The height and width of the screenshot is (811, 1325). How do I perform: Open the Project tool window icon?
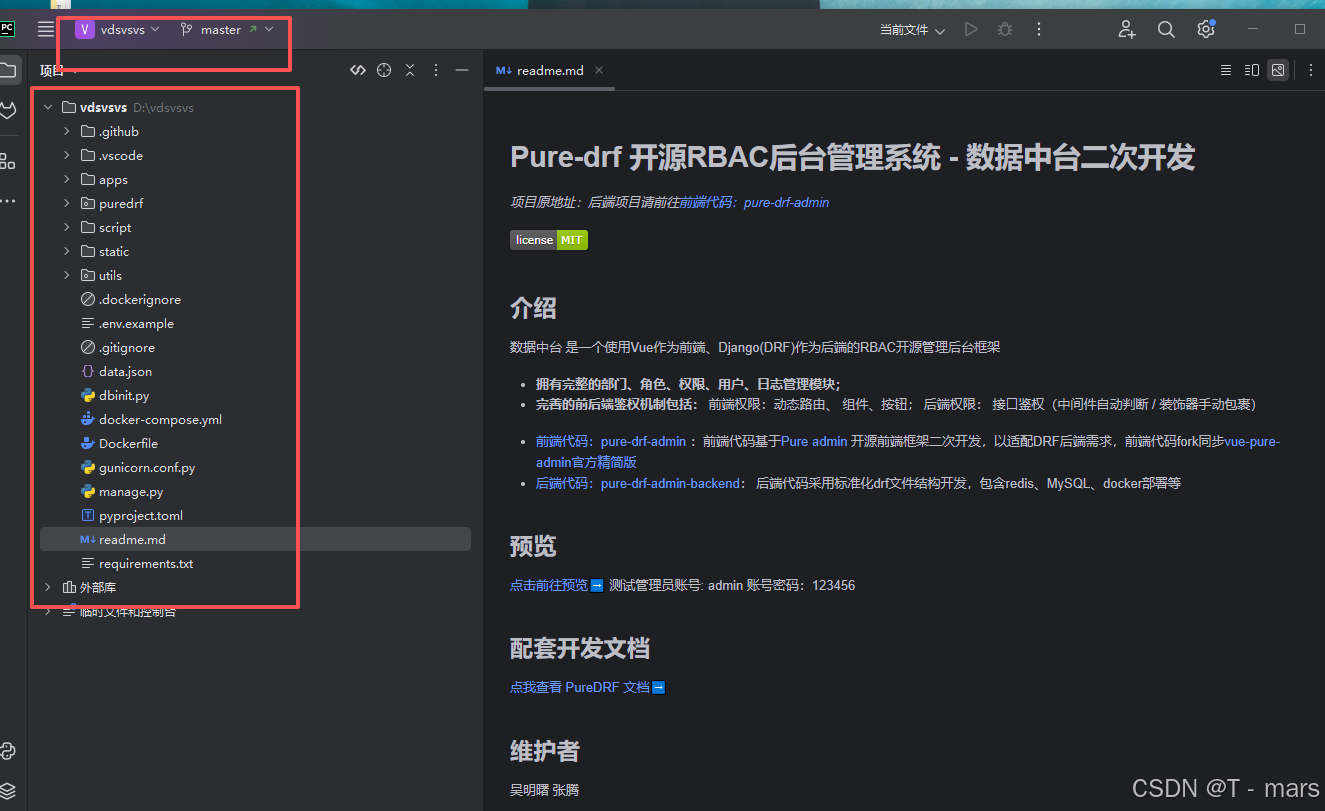tap(8, 70)
